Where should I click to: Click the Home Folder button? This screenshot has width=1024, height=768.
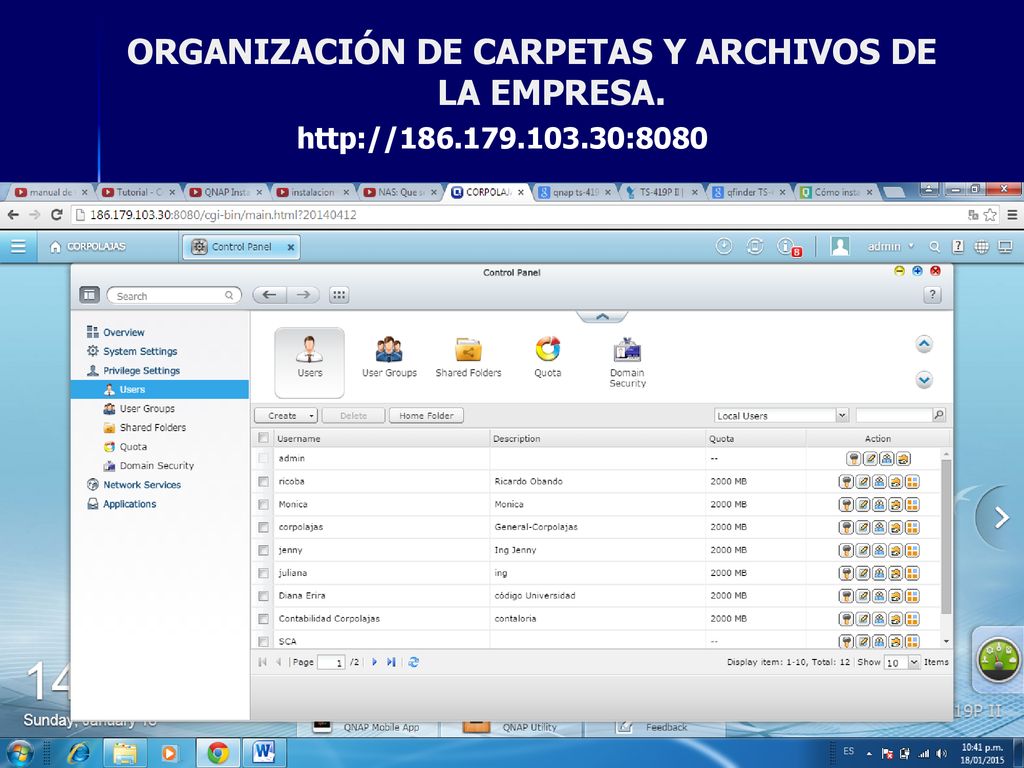[x=426, y=415]
